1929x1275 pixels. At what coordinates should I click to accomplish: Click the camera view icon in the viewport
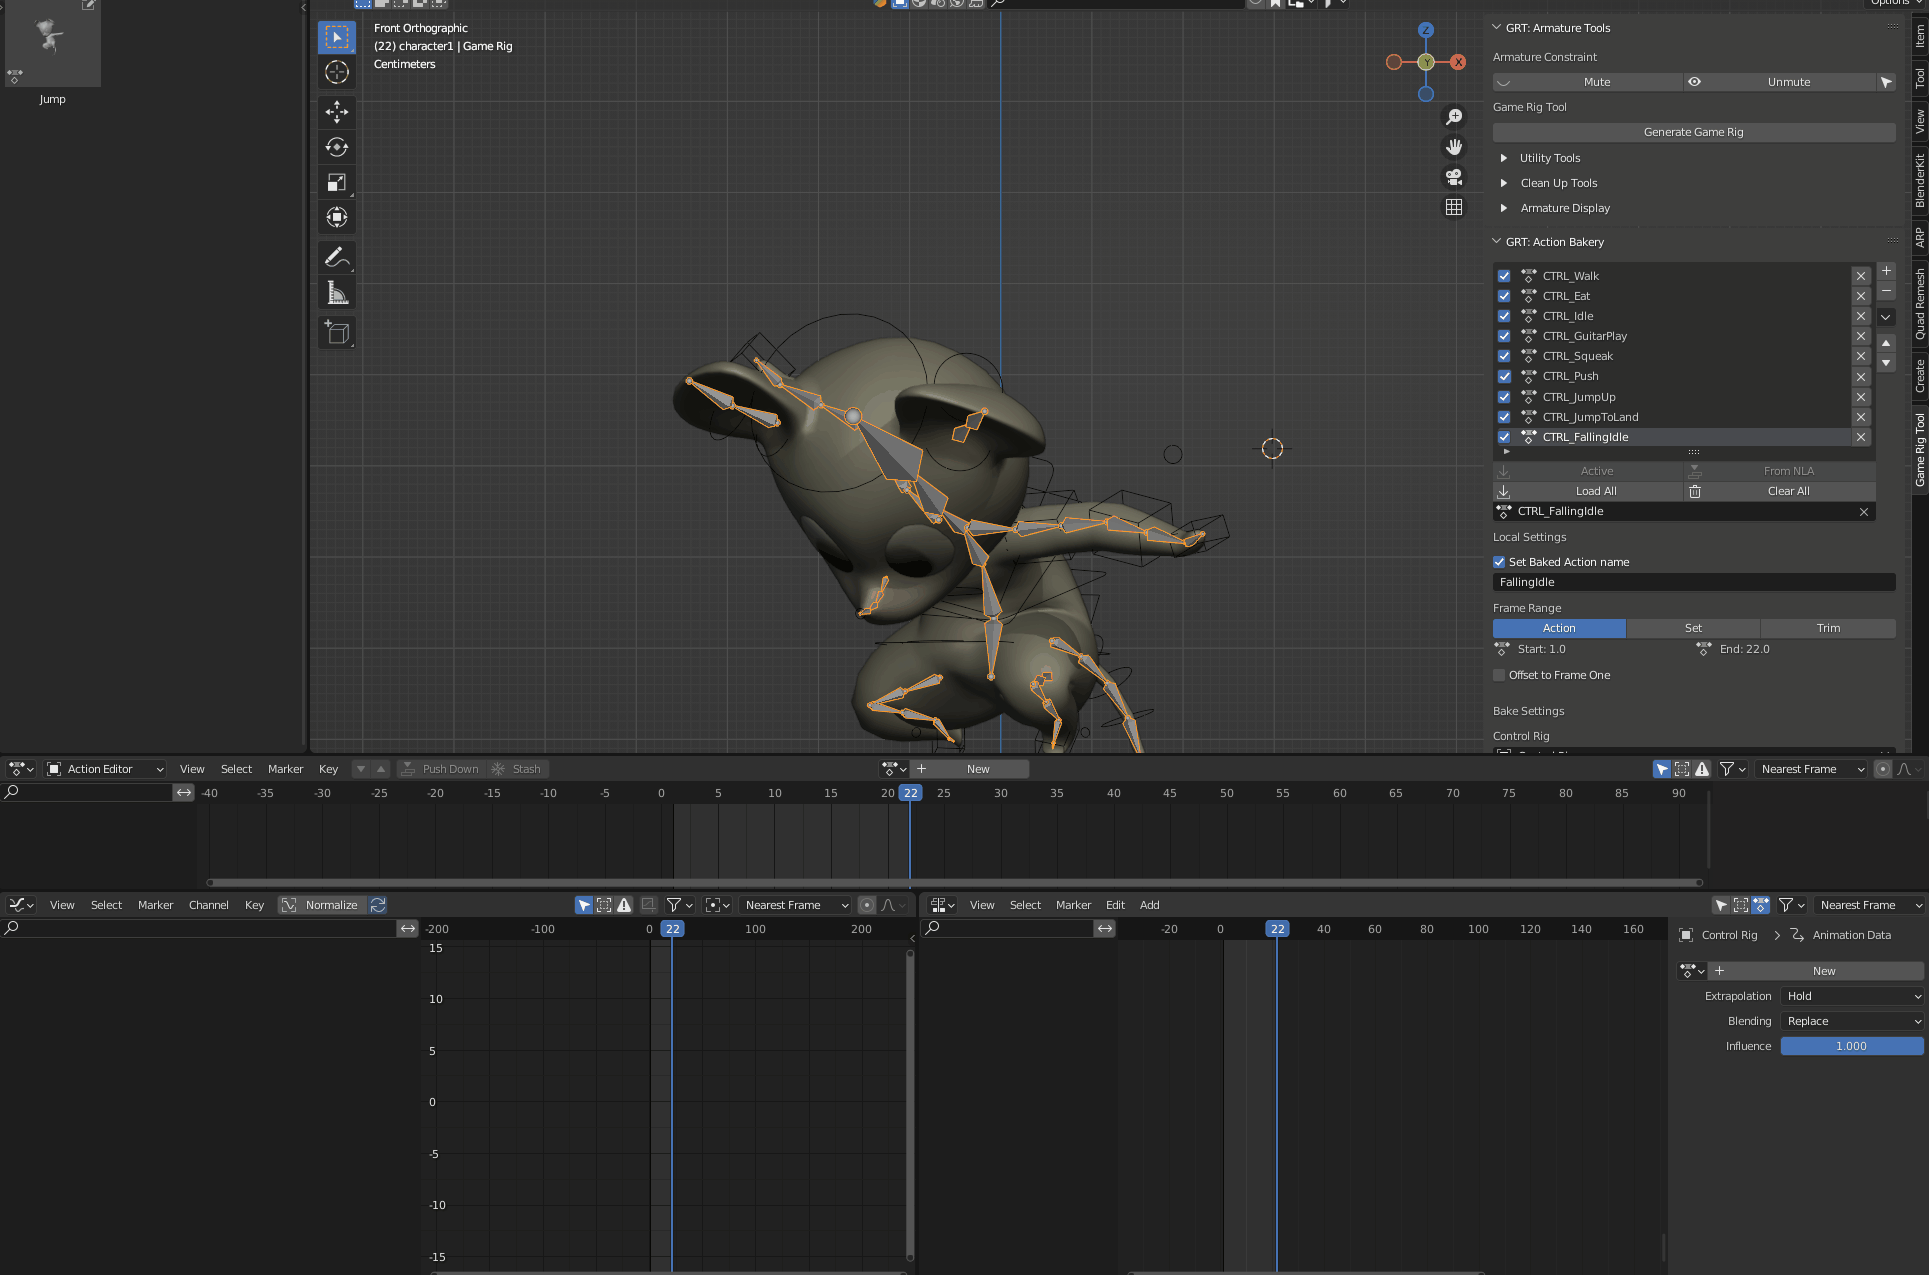tap(1454, 177)
